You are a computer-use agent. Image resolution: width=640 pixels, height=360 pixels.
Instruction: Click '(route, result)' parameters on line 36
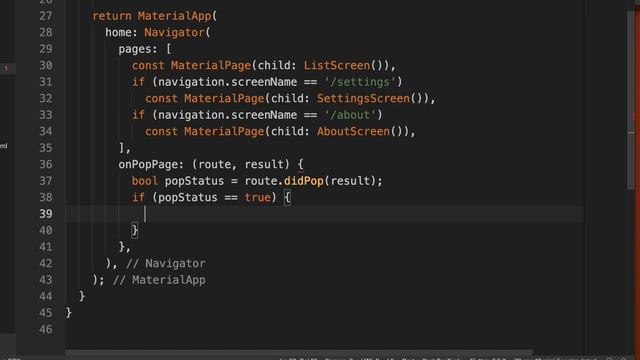click(x=241, y=164)
